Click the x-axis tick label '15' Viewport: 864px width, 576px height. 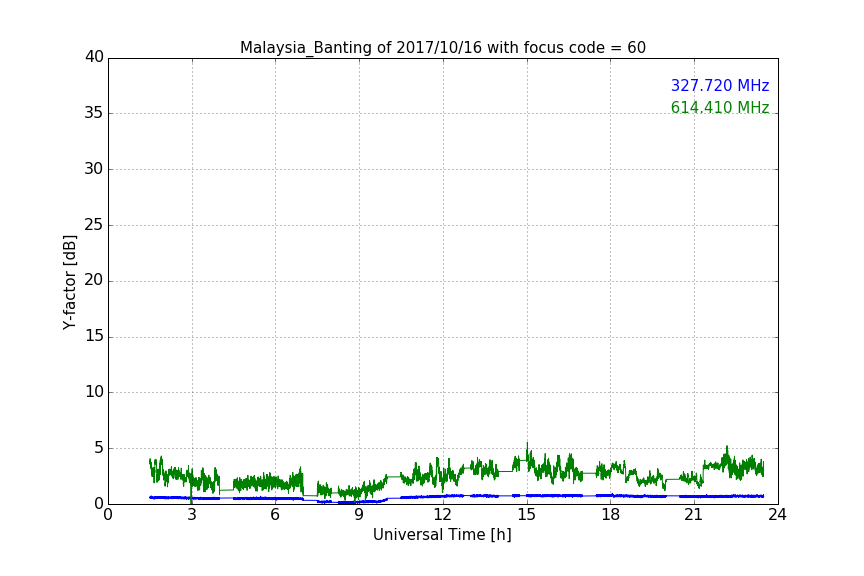click(x=527, y=515)
